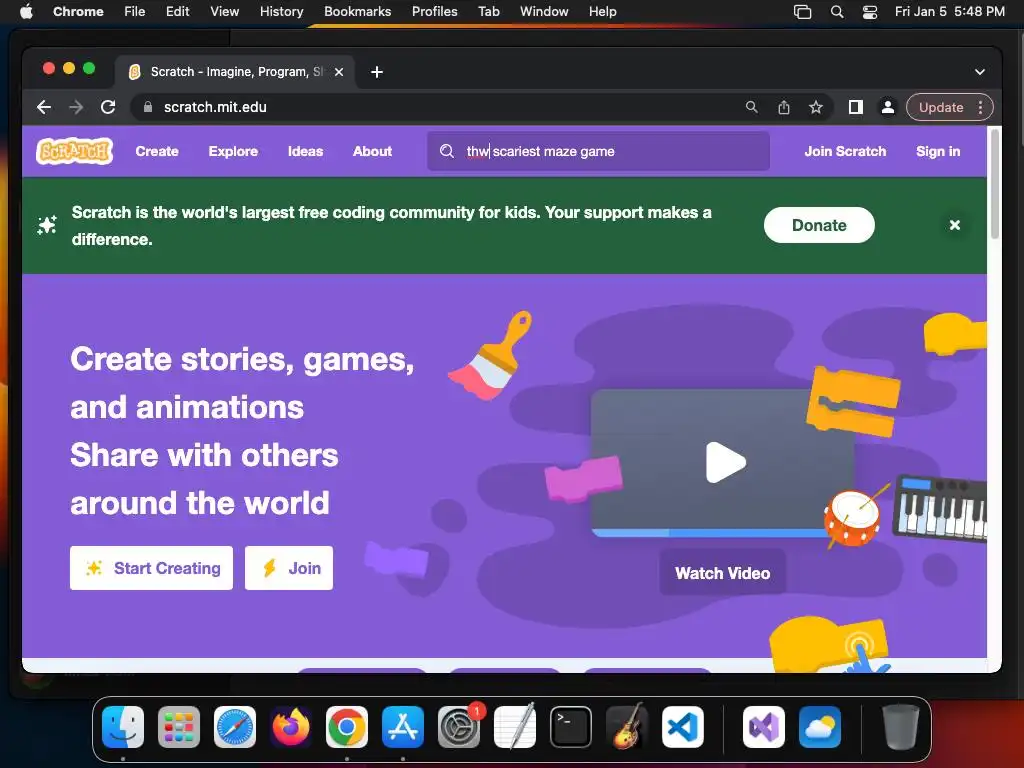
Task: Open the Bookmarks menu
Action: tap(357, 12)
